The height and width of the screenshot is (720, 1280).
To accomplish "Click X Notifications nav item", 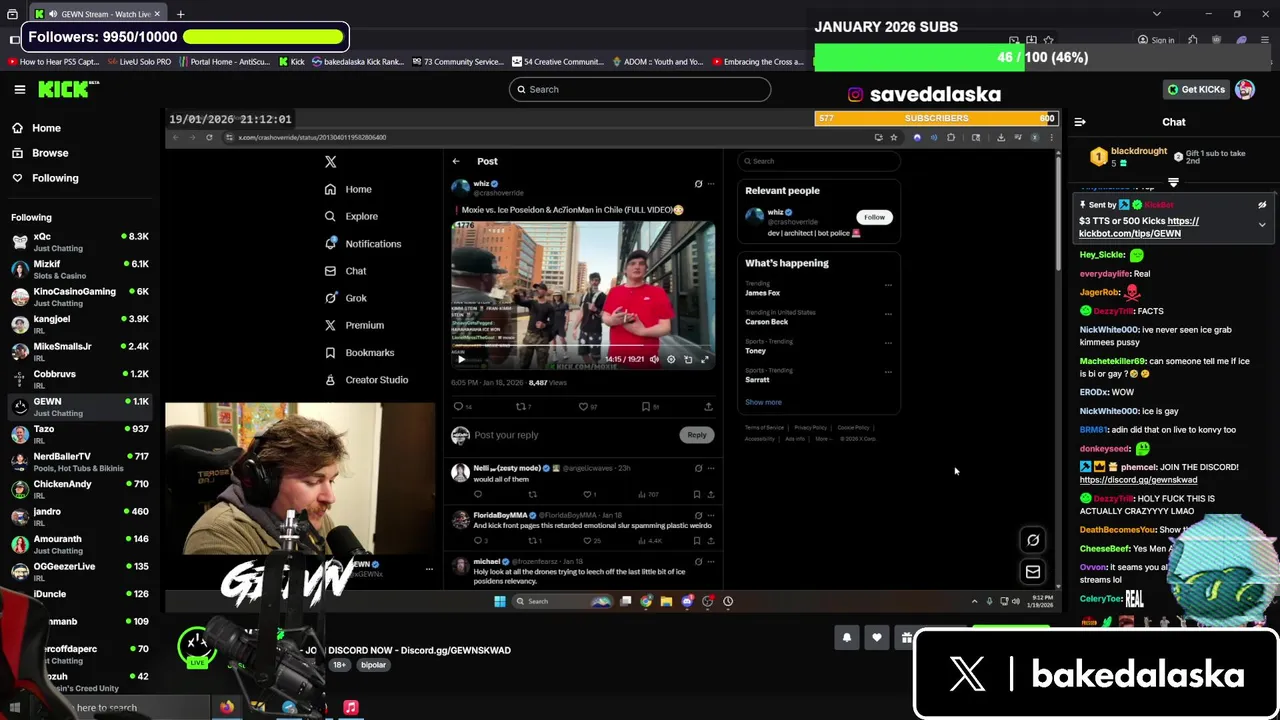I will 363,243.
